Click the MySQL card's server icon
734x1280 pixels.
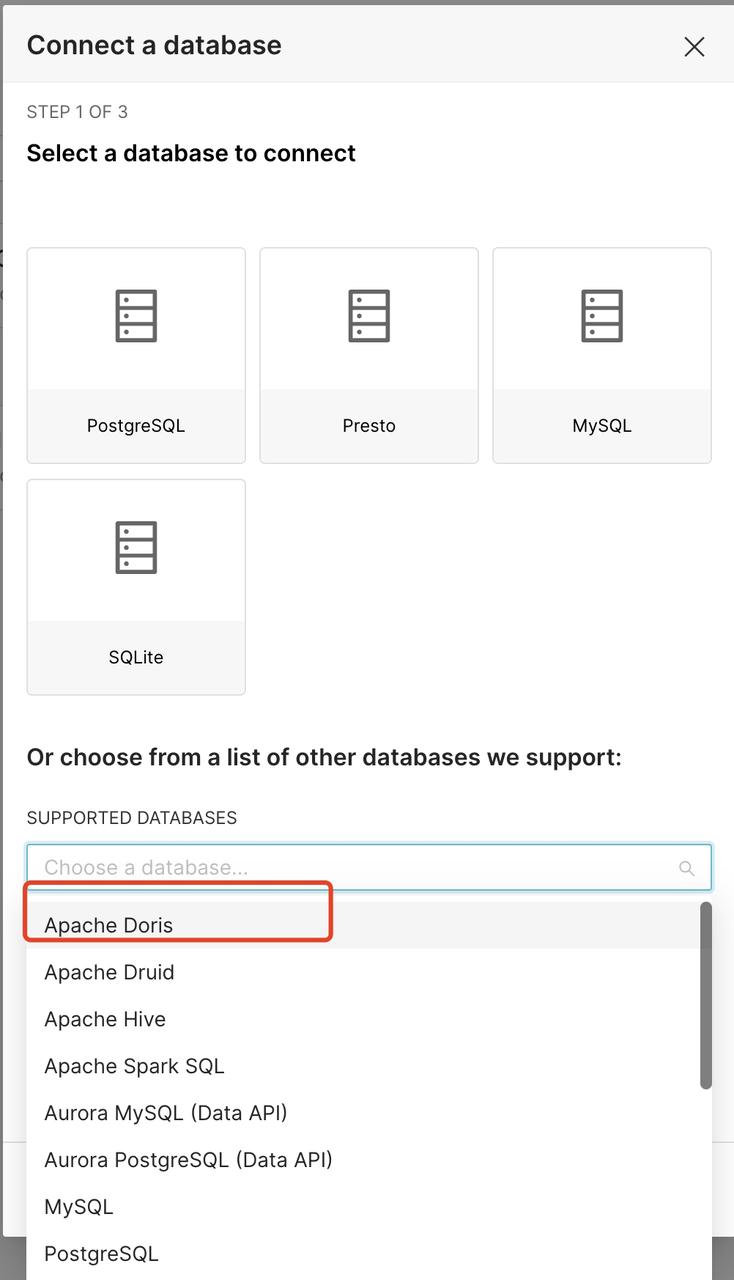click(602, 316)
